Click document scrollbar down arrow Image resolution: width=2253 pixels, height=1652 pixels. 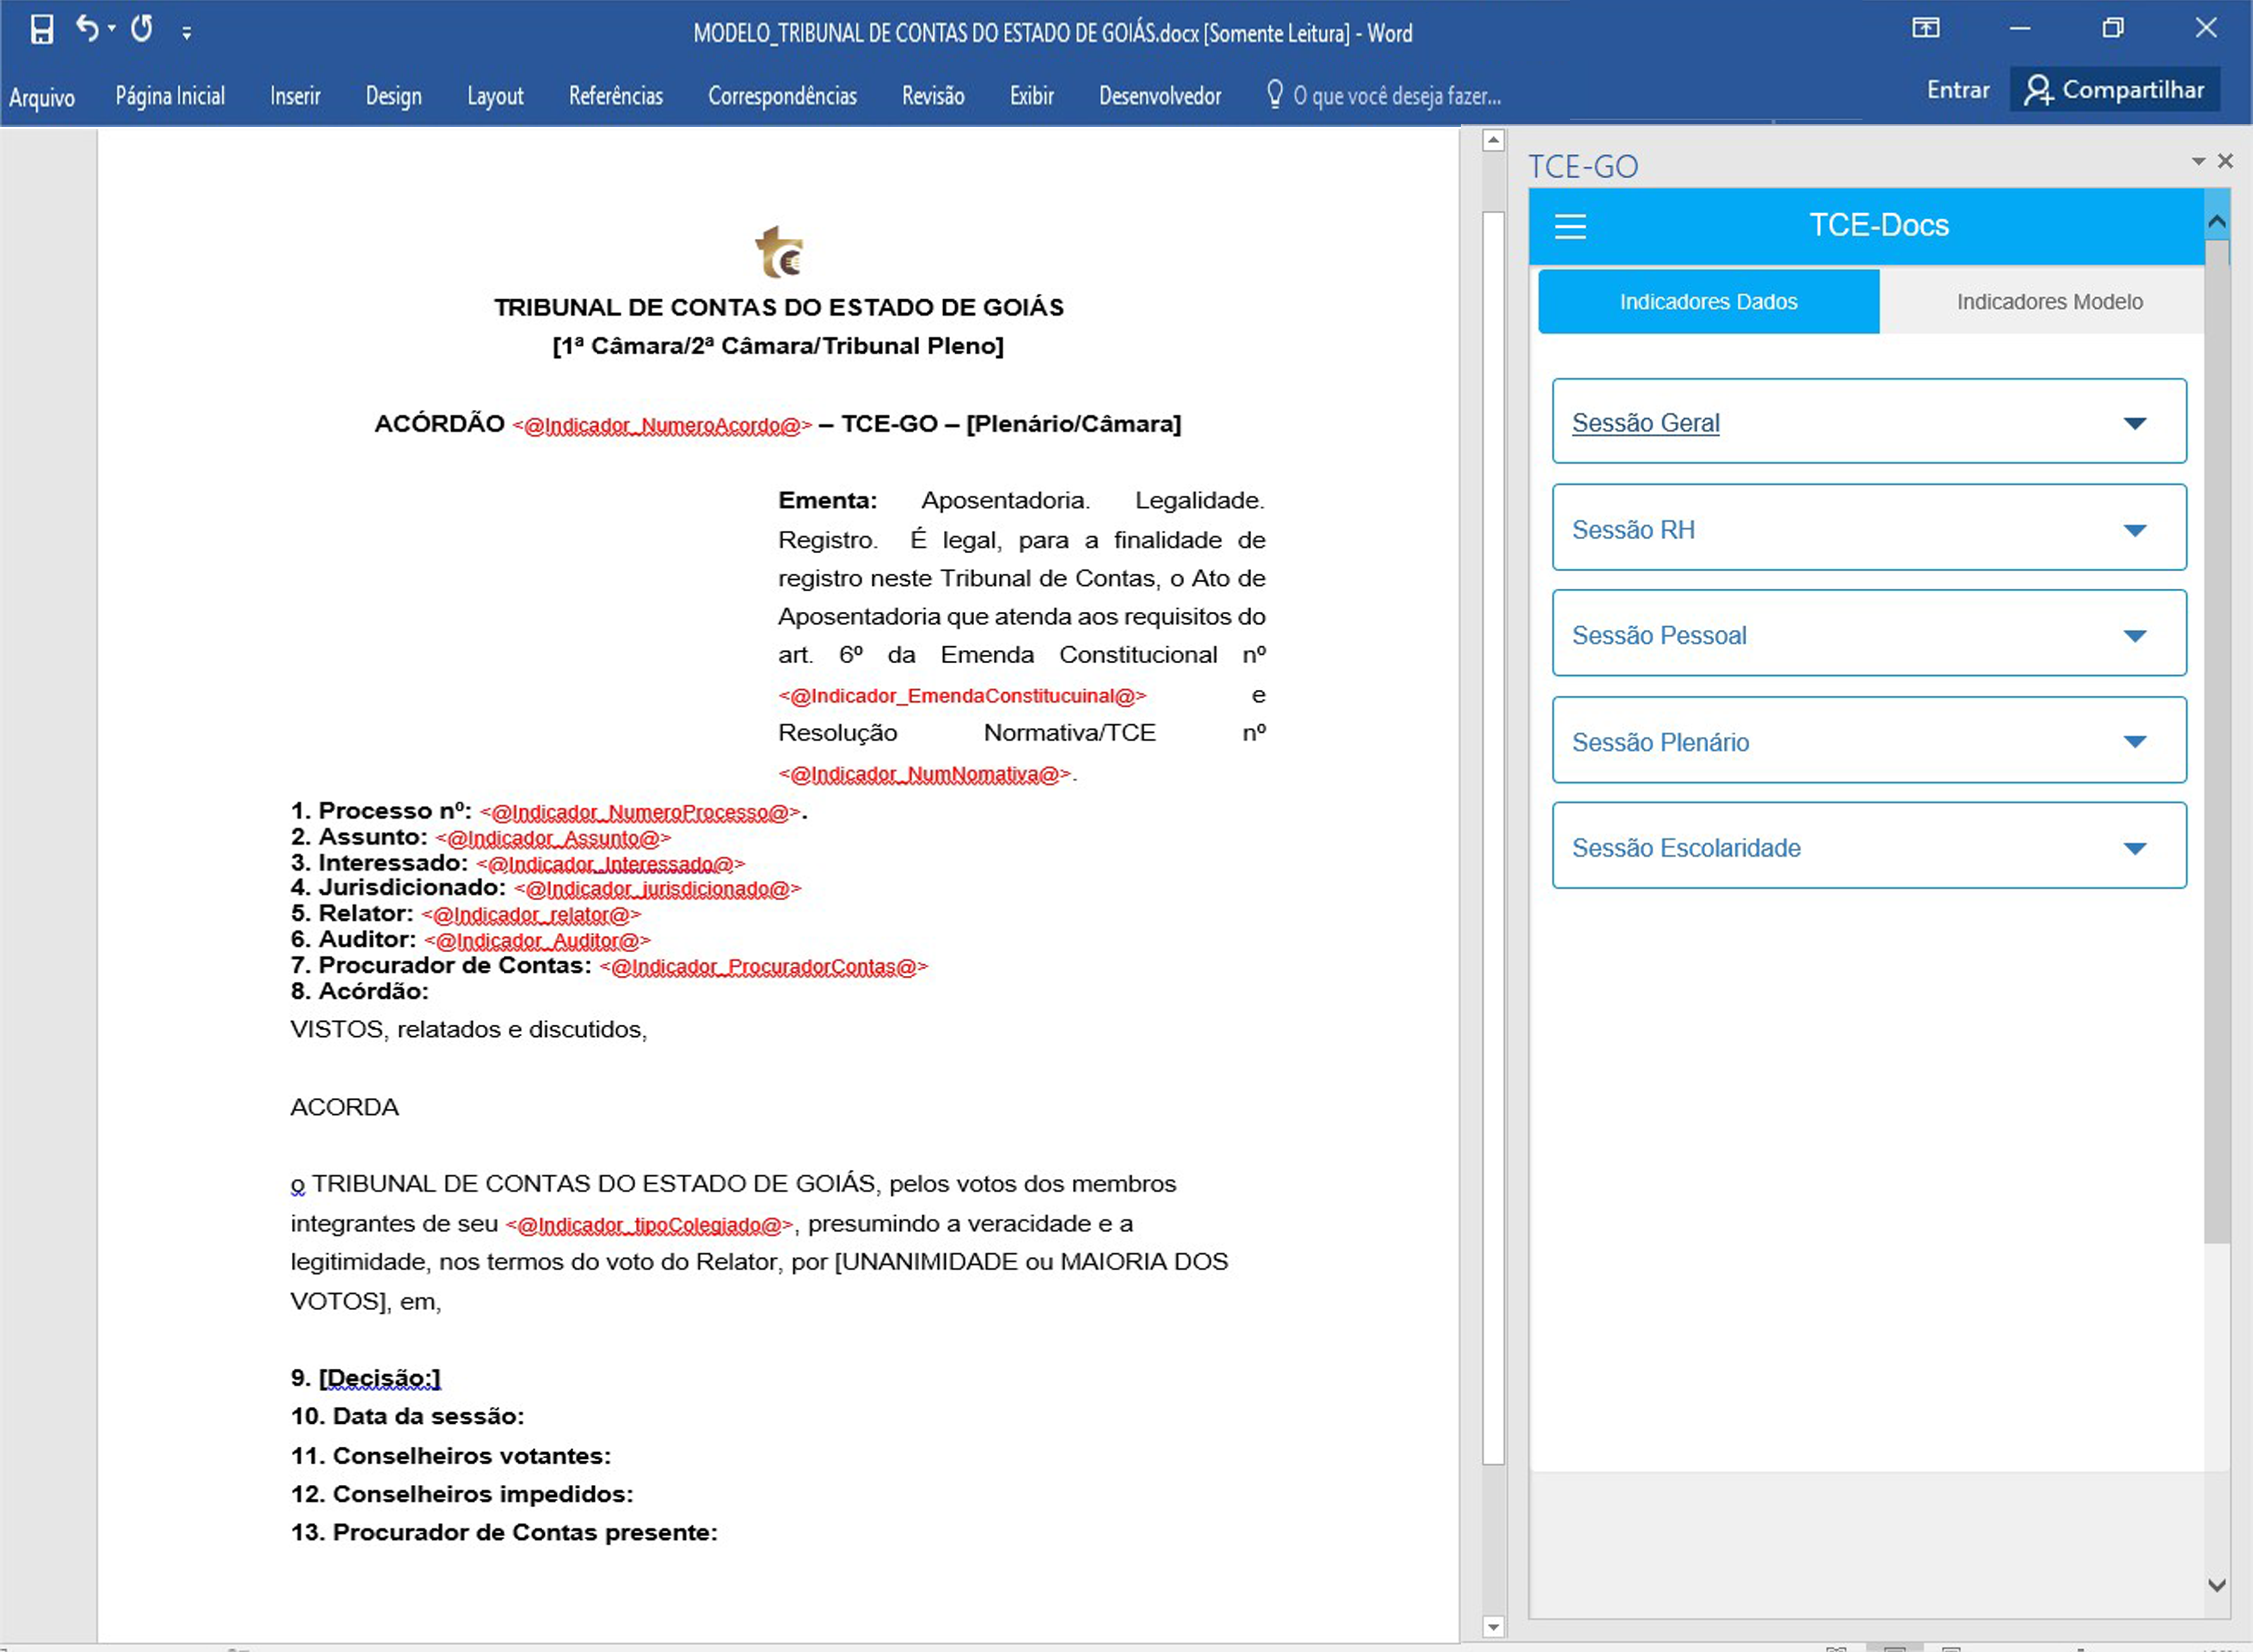[1493, 1627]
